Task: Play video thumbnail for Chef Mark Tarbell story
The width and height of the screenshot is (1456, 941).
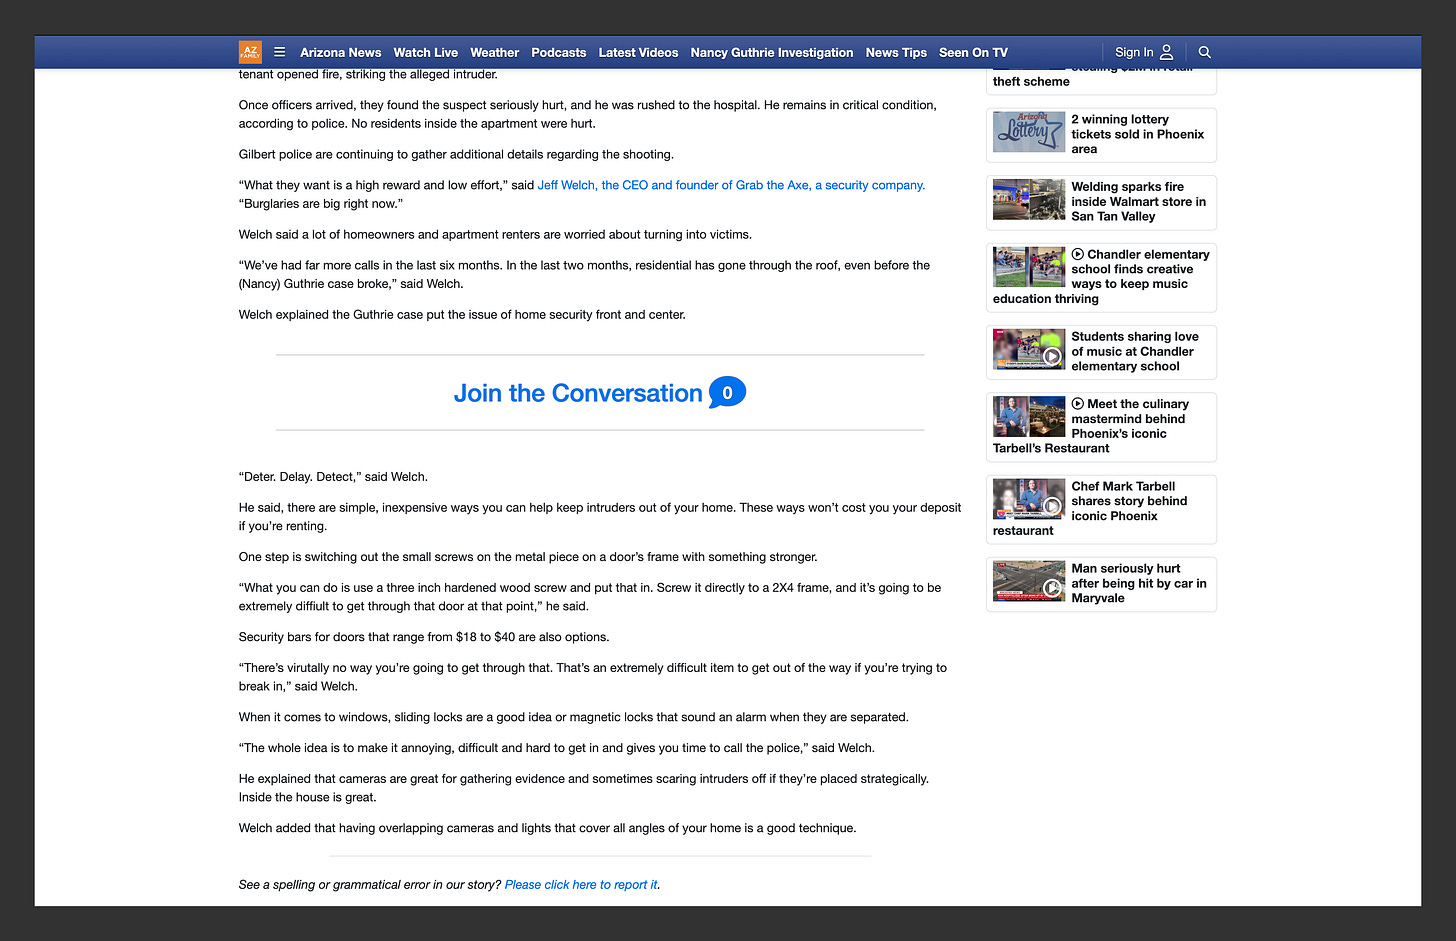Action: tap(1029, 500)
